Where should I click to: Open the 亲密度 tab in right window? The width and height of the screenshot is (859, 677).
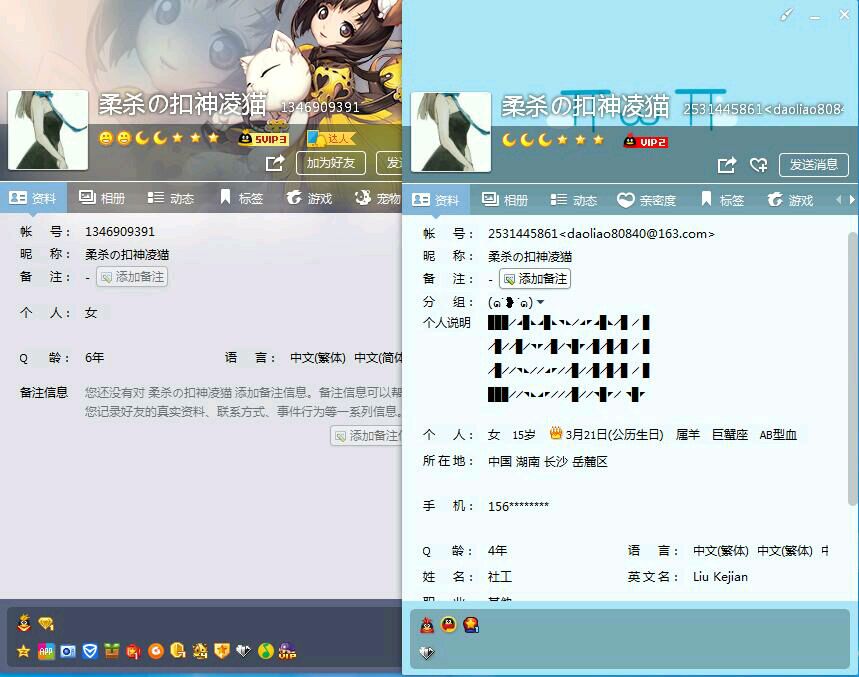(x=646, y=200)
